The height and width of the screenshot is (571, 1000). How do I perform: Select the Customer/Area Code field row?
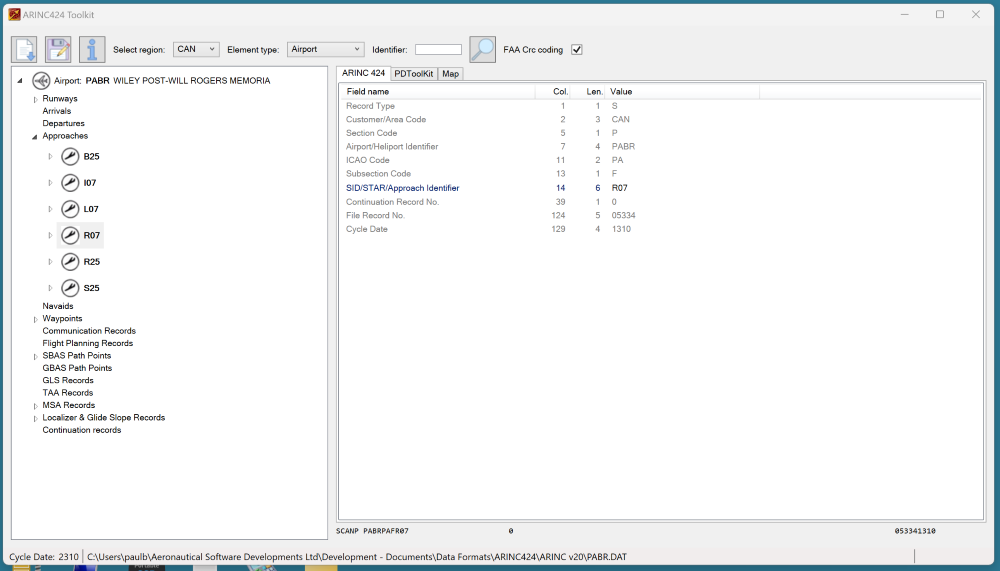pos(660,119)
